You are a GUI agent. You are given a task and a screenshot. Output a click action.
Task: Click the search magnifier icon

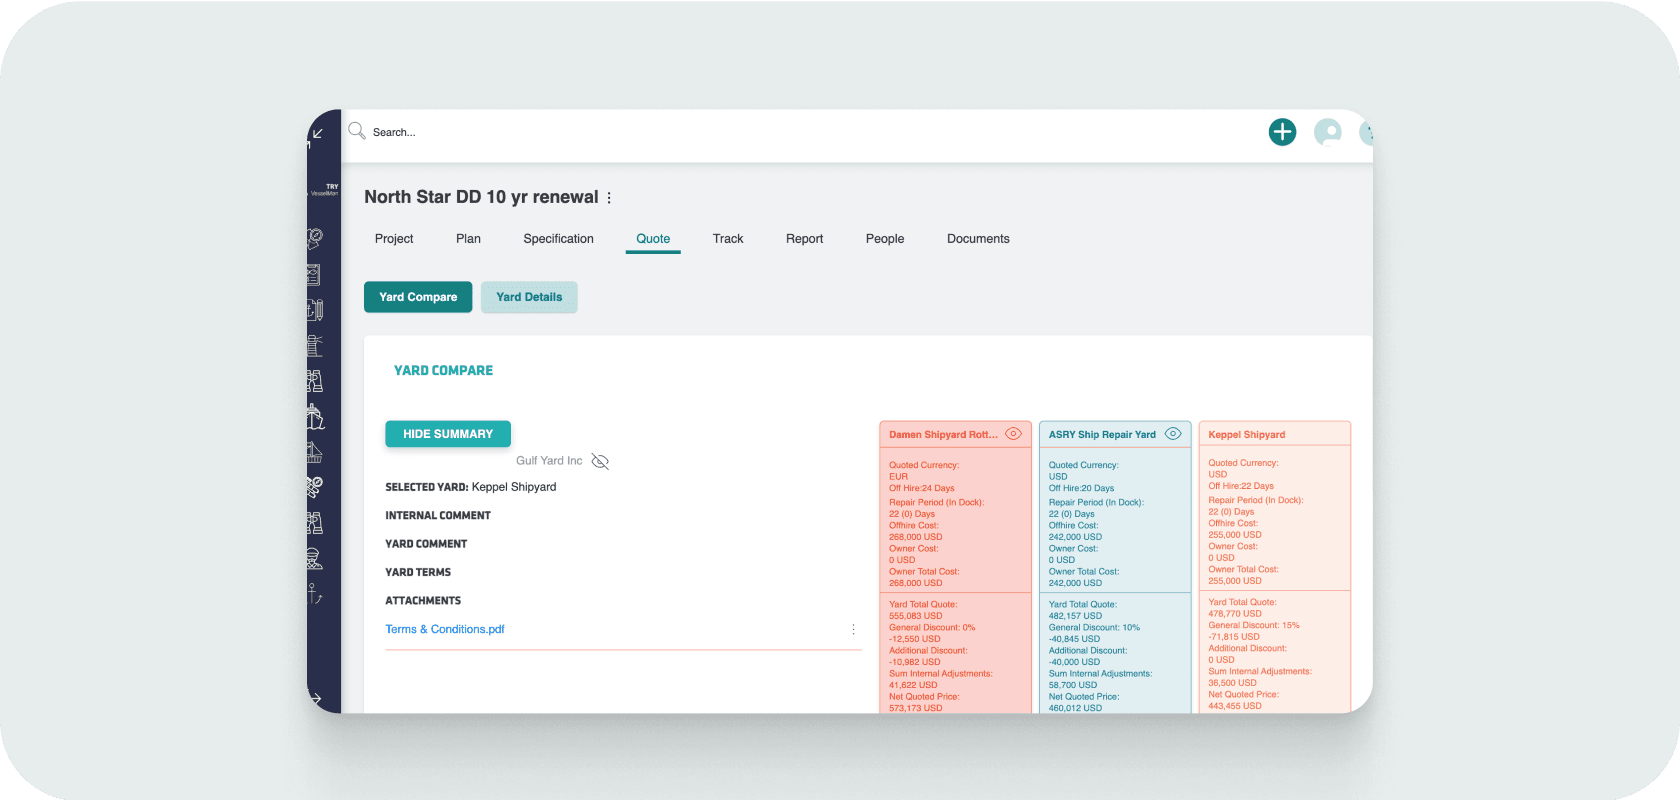point(356,131)
